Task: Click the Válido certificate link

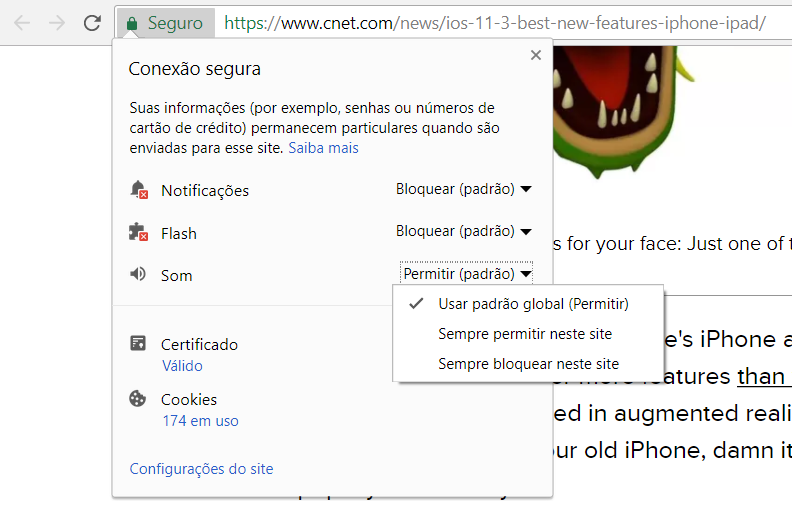Action: tap(182, 366)
